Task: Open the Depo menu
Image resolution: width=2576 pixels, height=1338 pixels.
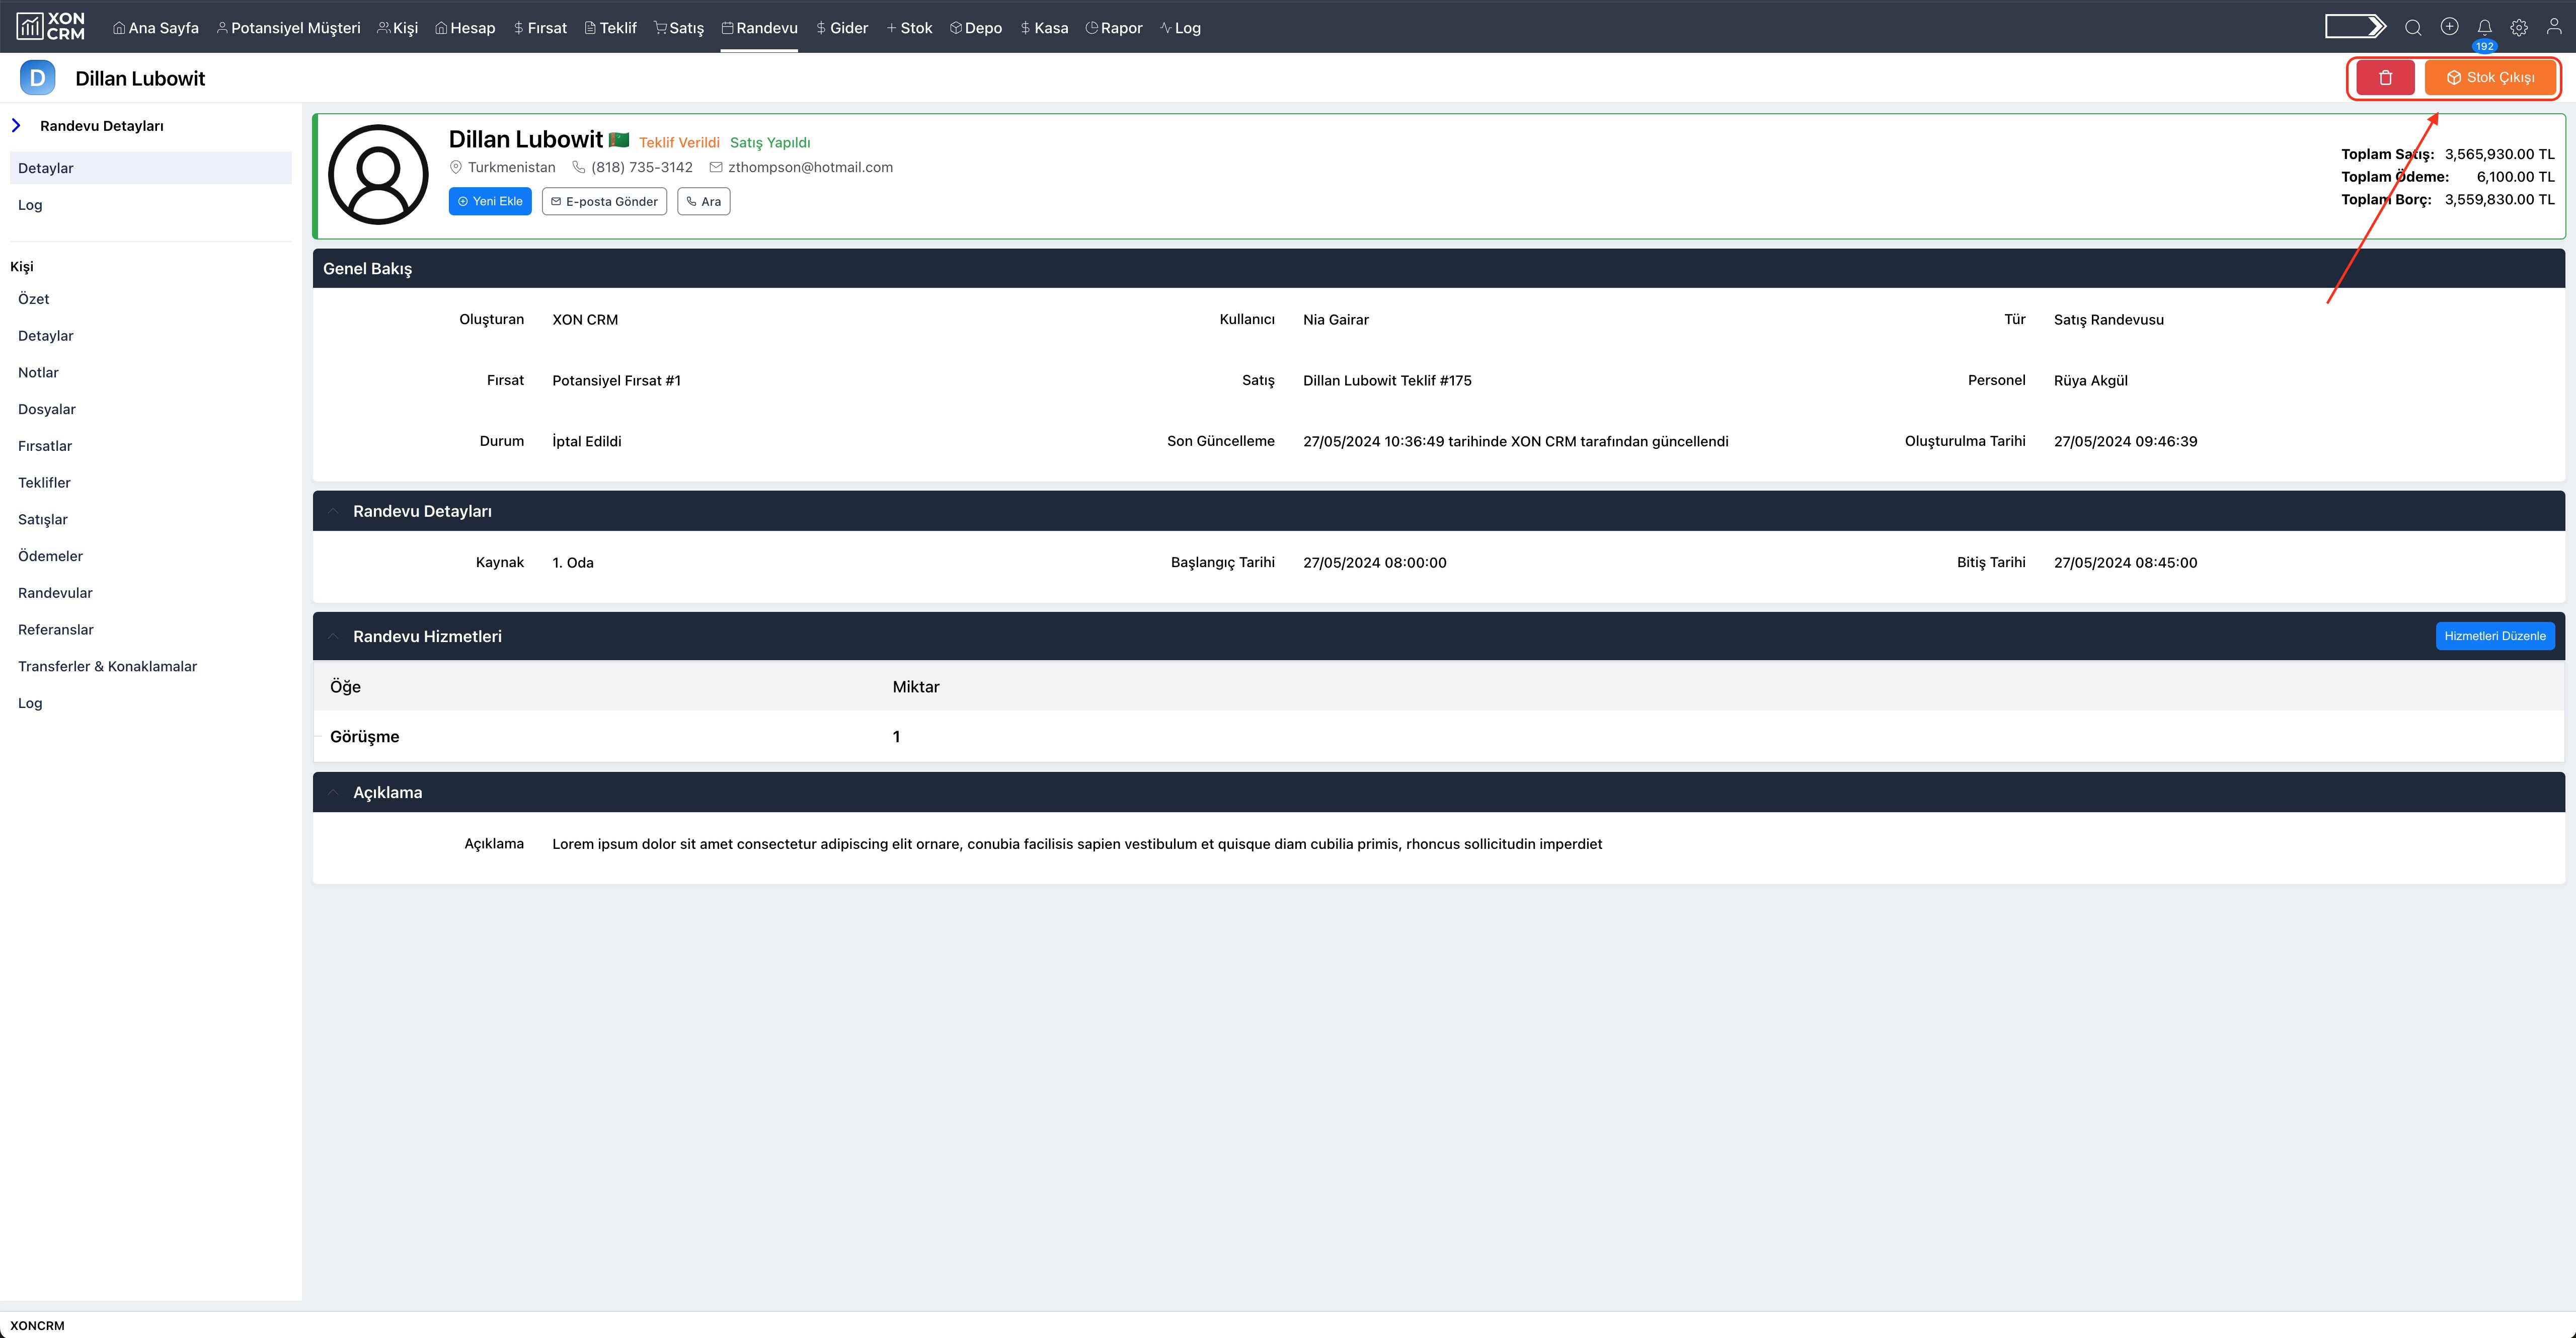Action: point(976,28)
